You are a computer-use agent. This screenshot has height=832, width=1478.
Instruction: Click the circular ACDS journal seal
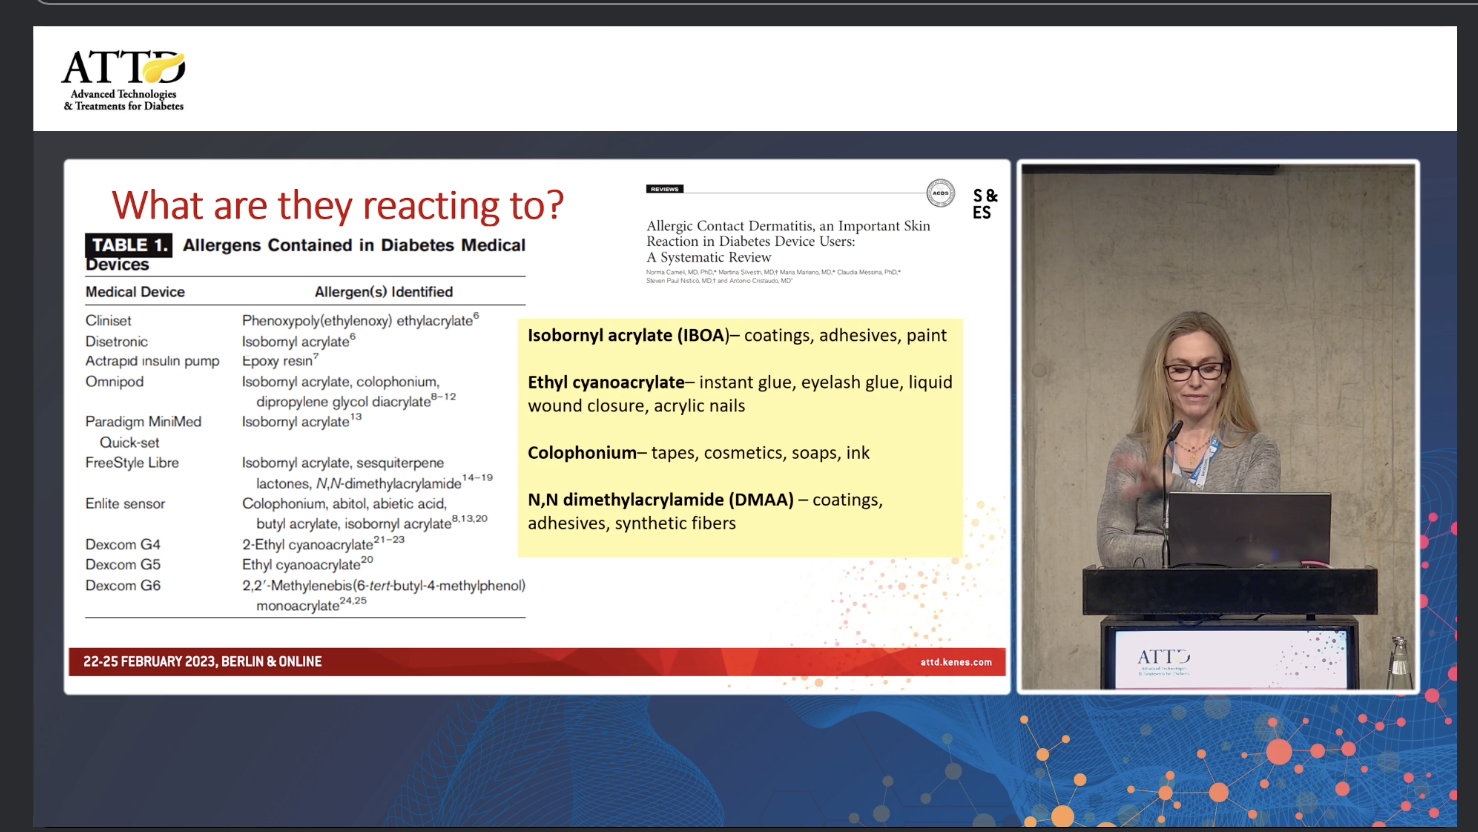point(940,193)
